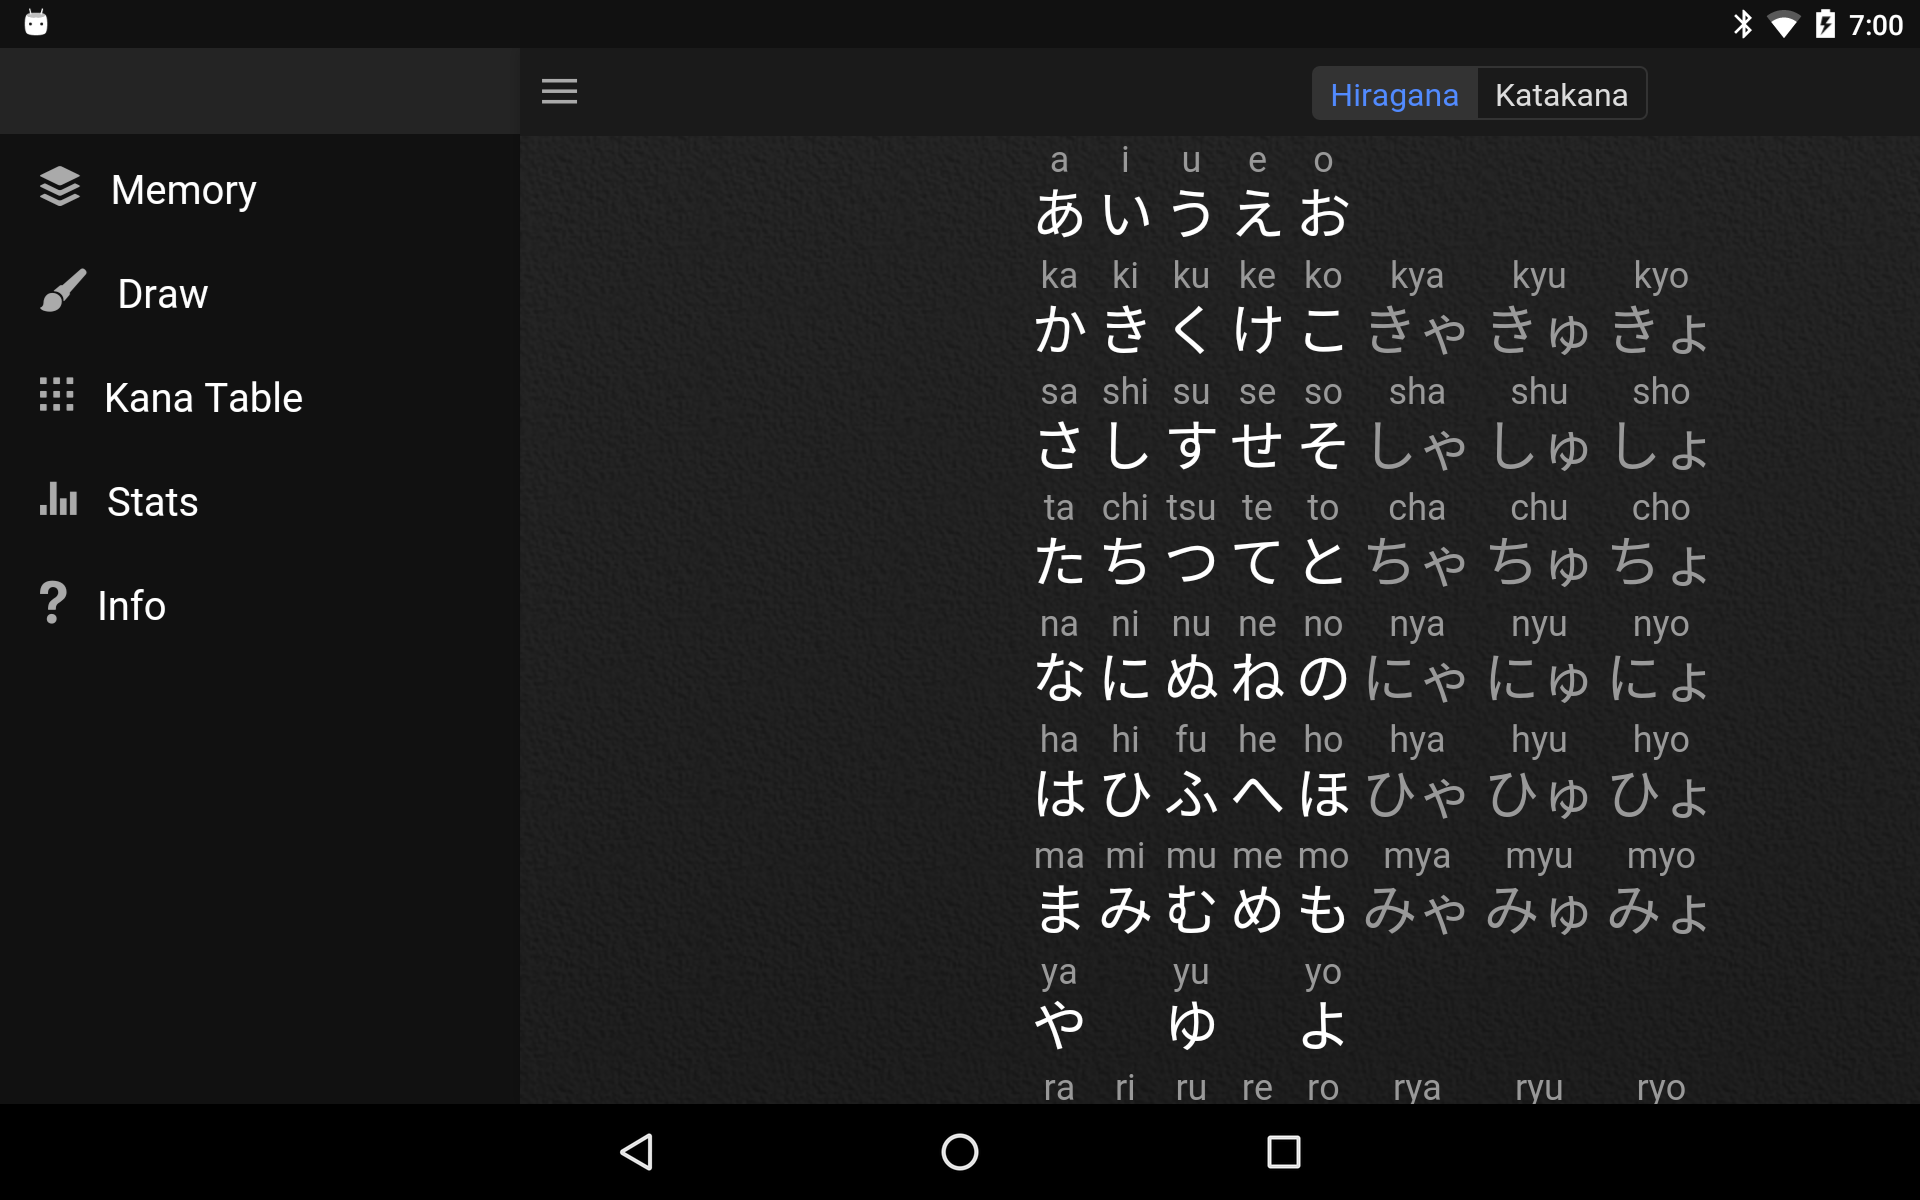Screen dimensions: 1920x1200
Task: Toggle between kana scripts via Hiragana/Katakana switch
Action: pos(1480,93)
